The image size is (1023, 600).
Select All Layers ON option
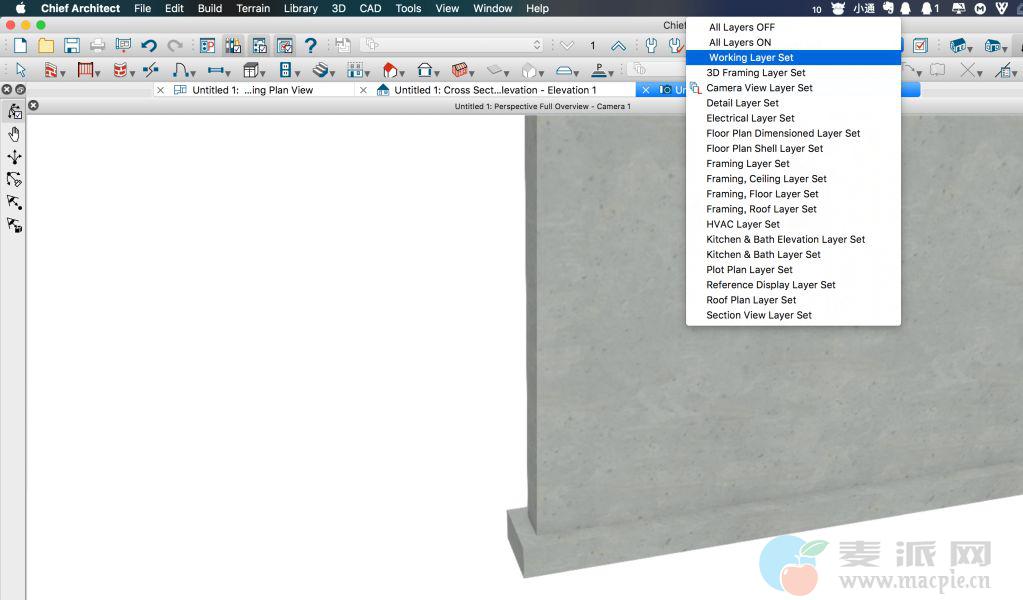(x=739, y=42)
